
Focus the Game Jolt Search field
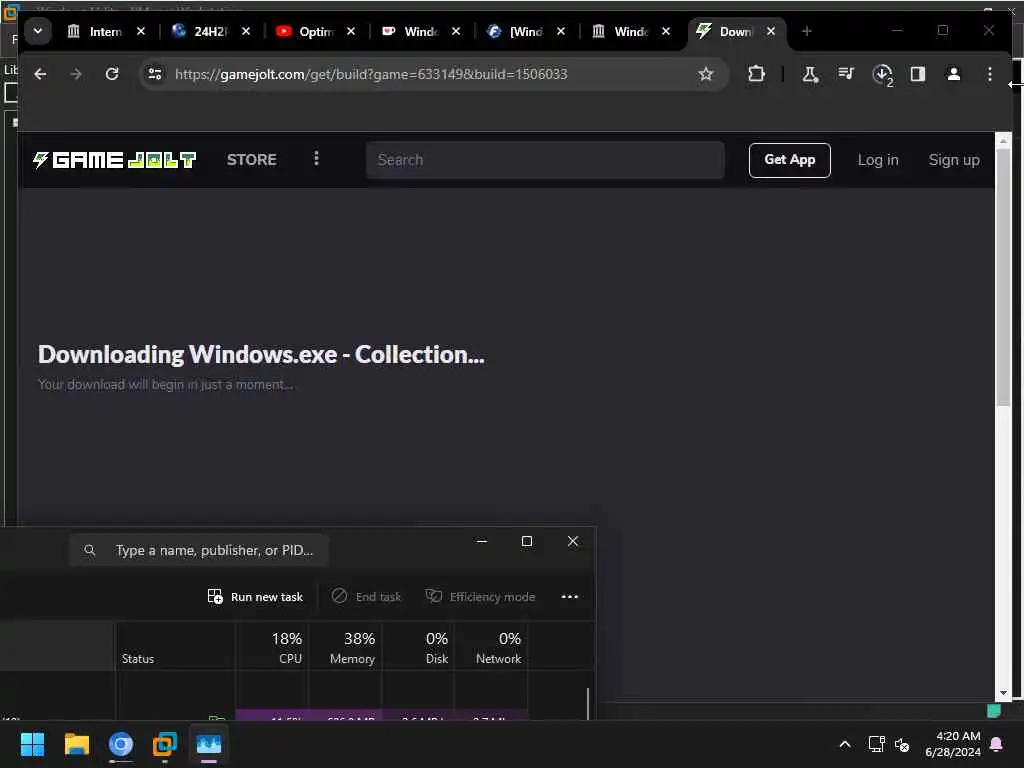[545, 160]
